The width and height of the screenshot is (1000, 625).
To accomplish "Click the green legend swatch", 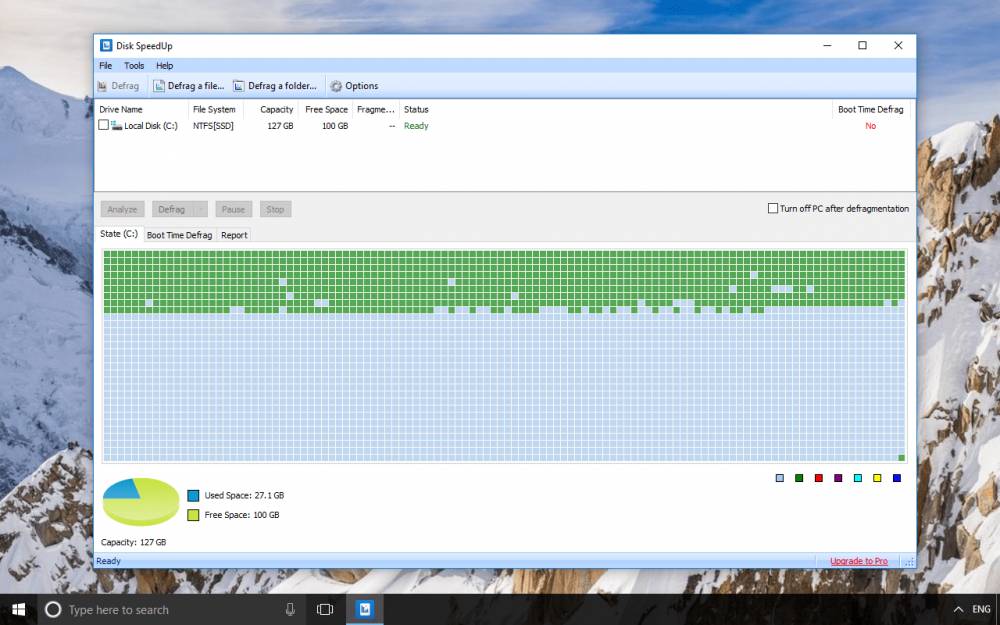I will pos(799,478).
